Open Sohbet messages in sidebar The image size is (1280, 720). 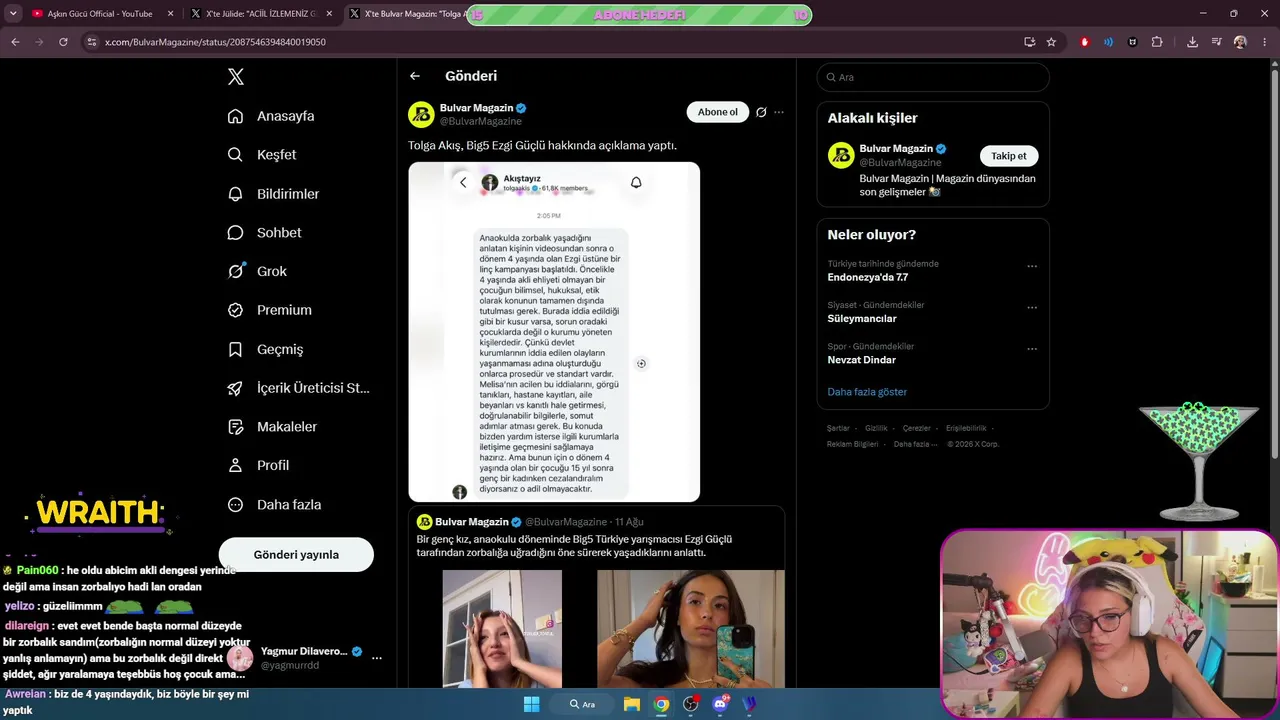click(264, 233)
